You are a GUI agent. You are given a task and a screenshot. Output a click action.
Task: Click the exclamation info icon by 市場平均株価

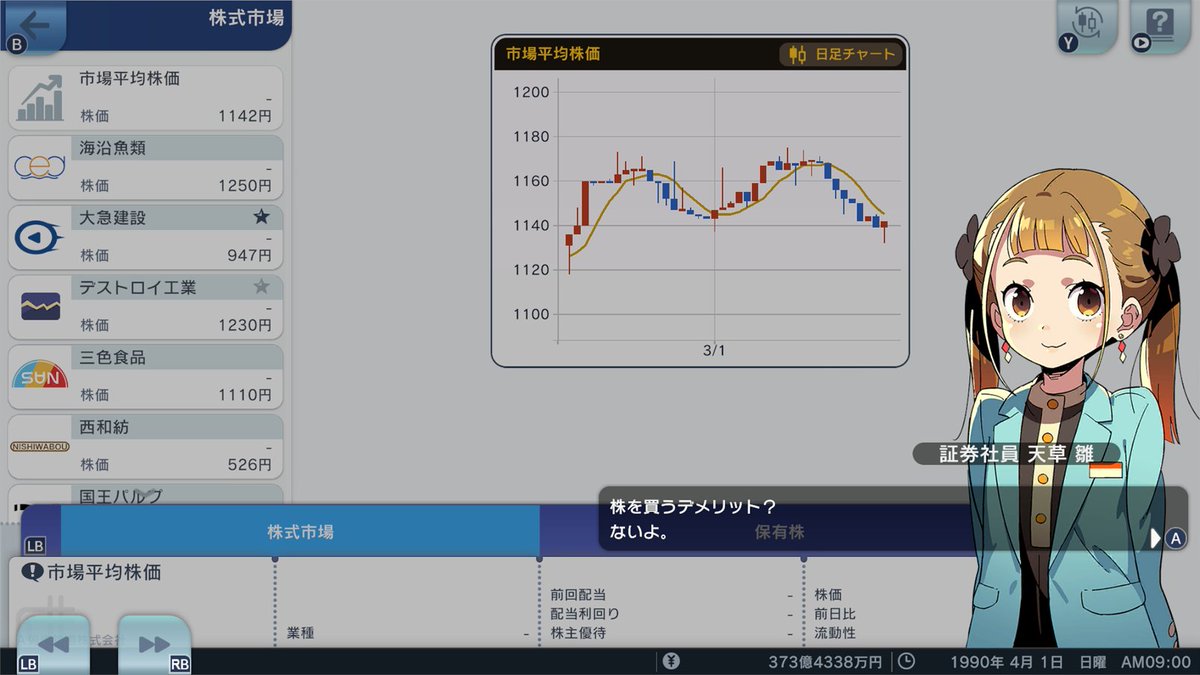click(x=32, y=572)
